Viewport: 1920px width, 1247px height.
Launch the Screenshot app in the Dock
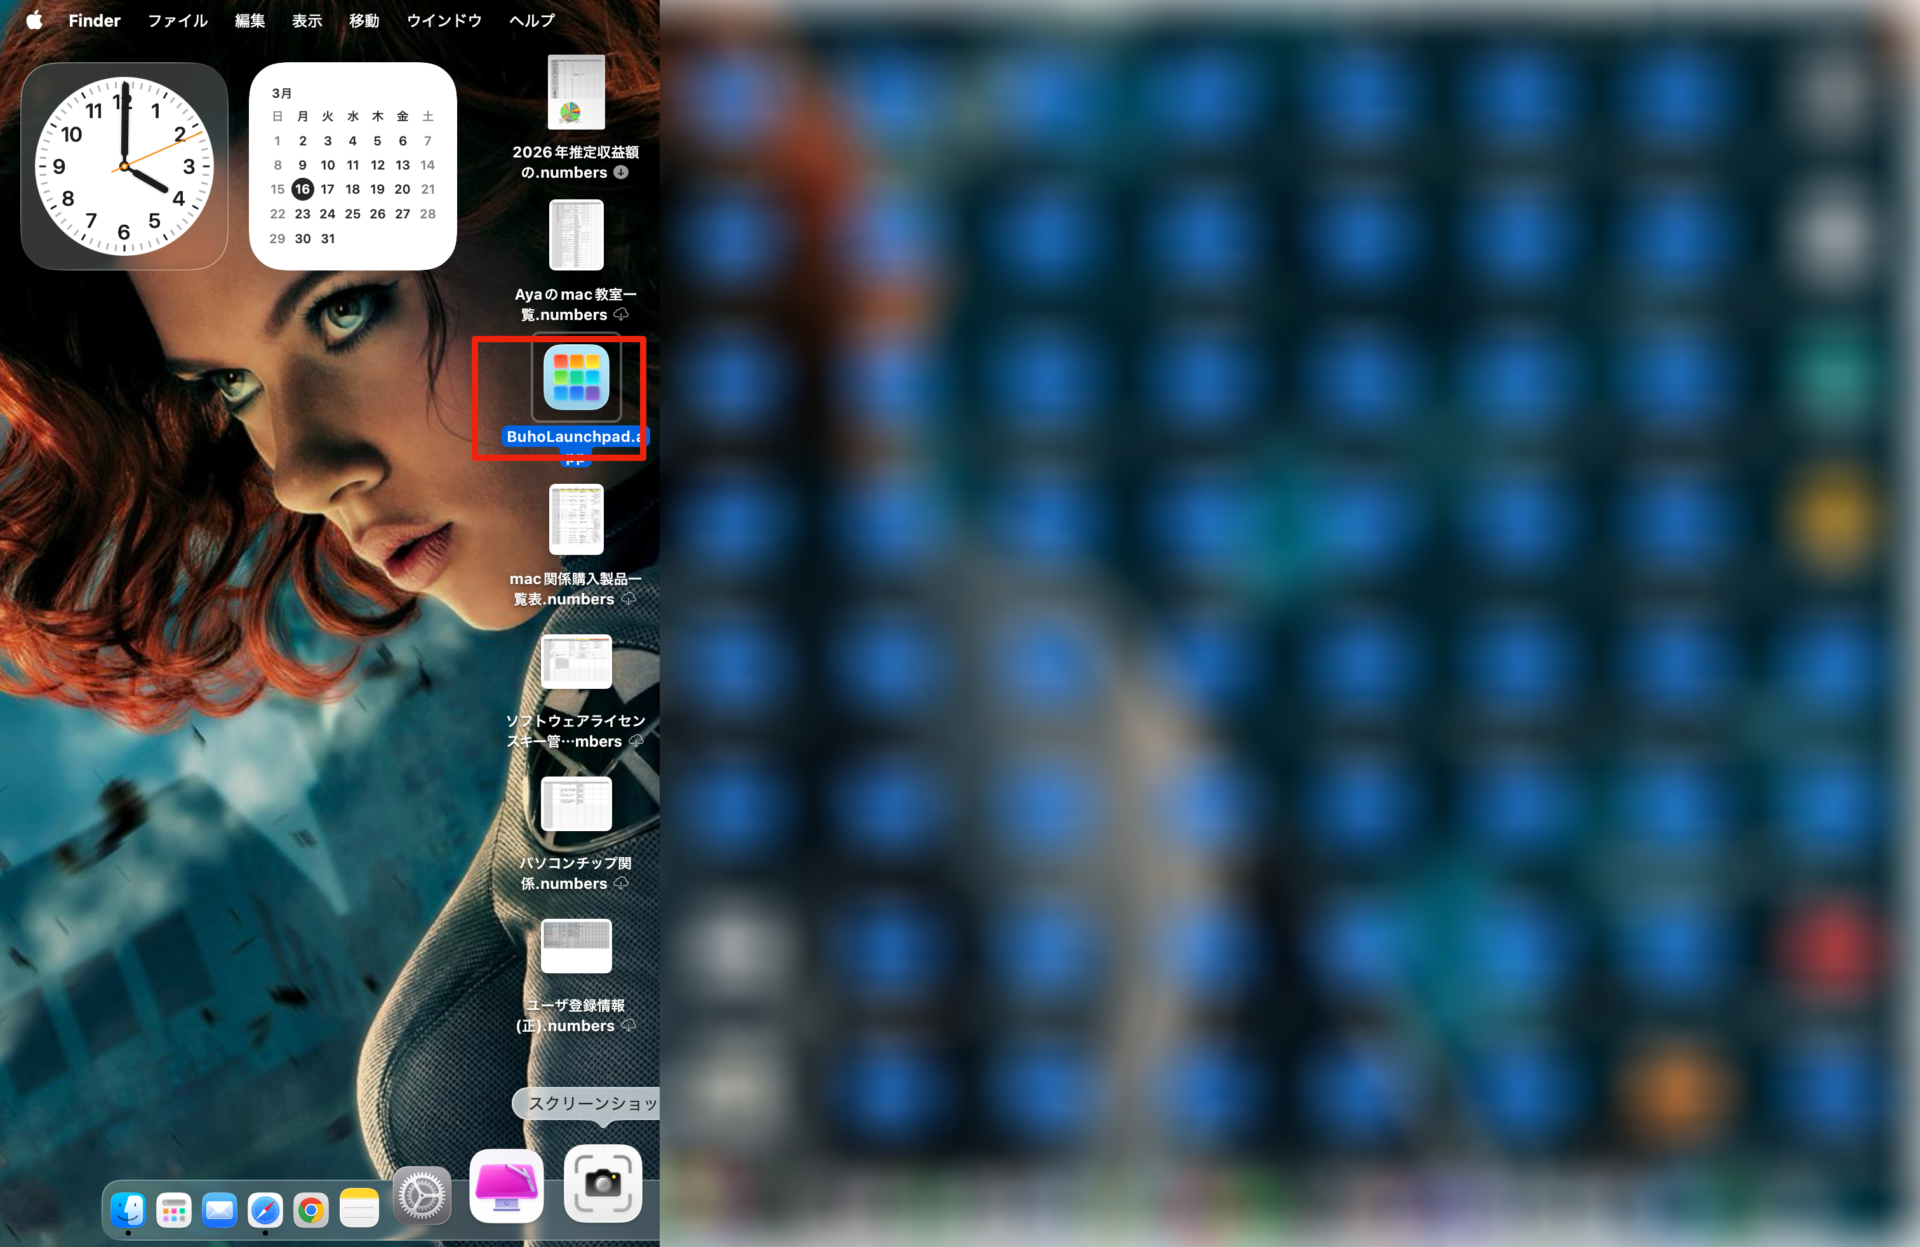[x=603, y=1184]
